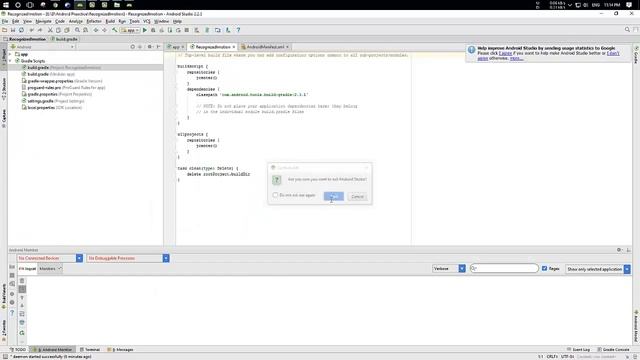640x360 pixels.
Task: Click the logcat search input field
Action: click(504, 268)
